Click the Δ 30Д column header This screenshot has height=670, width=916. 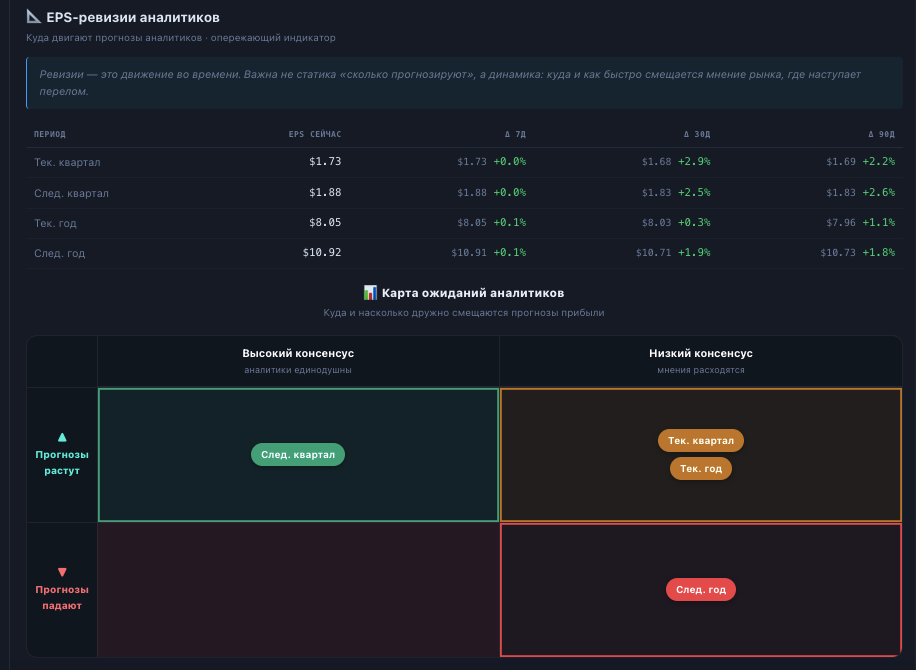(x=697, y=134)
